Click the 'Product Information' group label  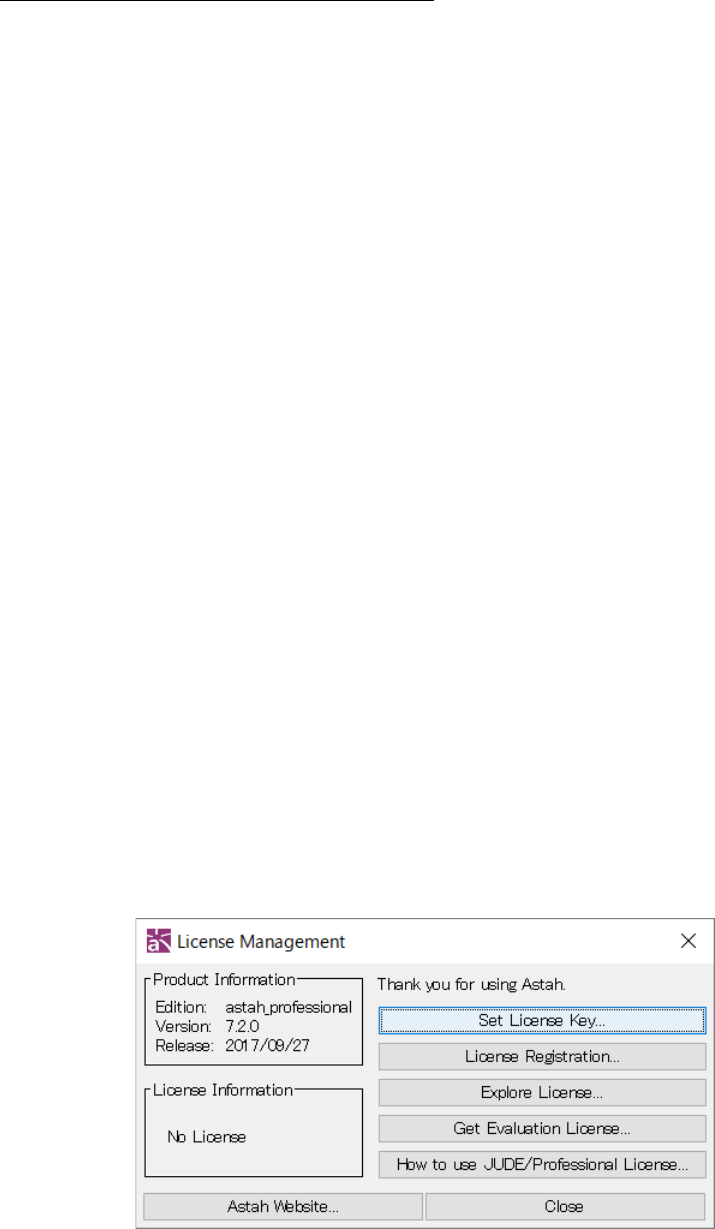(x=224, y=980)
